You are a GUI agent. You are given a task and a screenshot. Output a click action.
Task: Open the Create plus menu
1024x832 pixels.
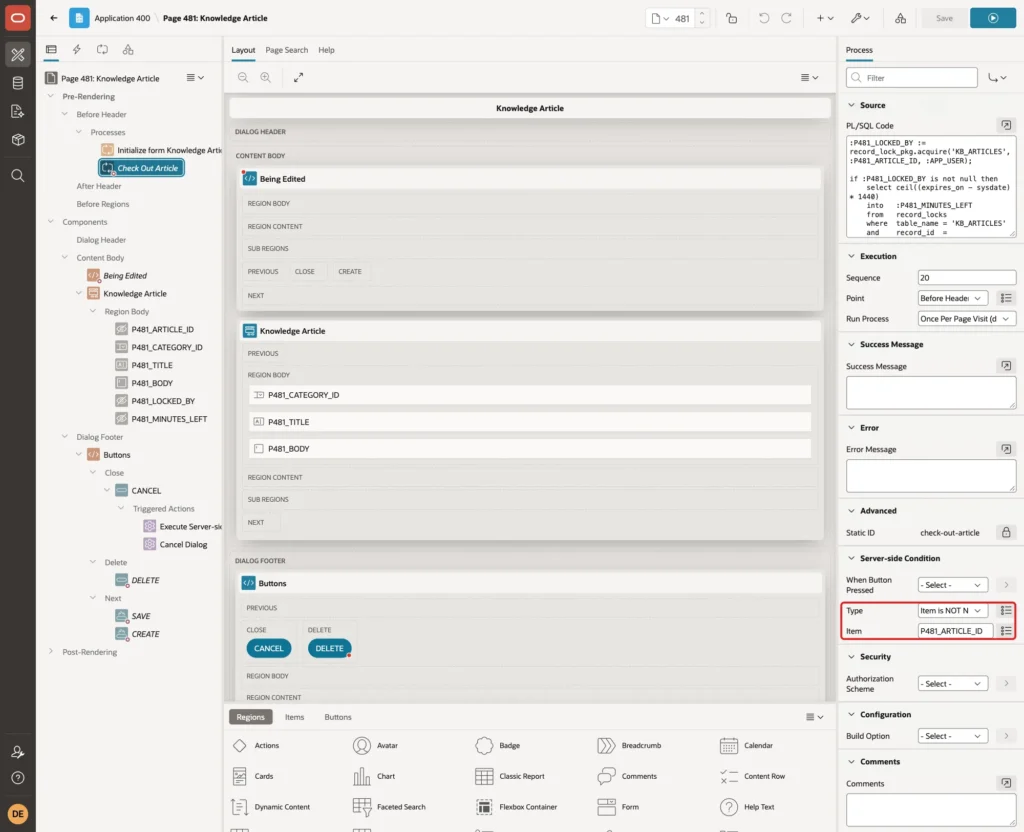coord(825,18)
